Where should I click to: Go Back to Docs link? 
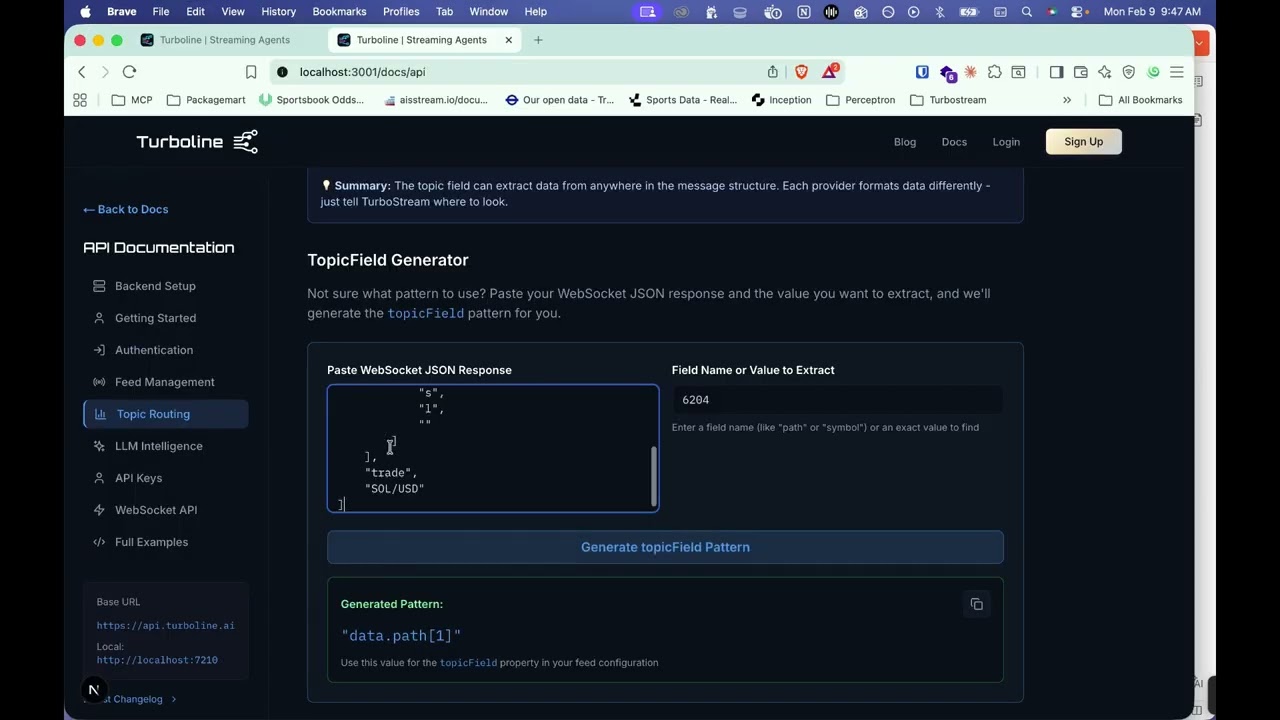click(x=125, y=209)
